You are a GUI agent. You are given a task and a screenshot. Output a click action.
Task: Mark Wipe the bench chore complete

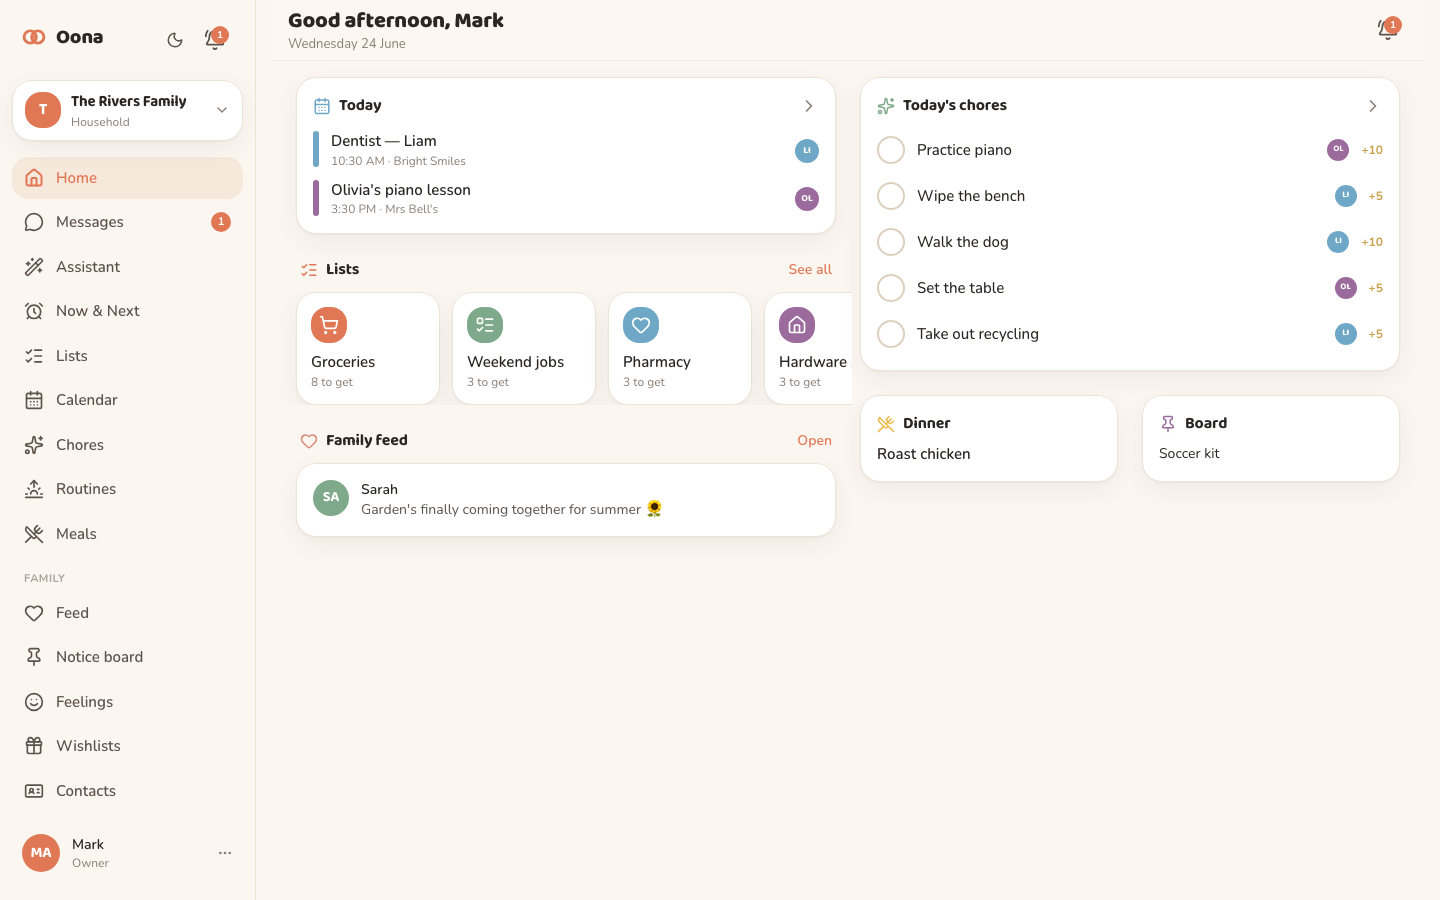coord(891,196)
